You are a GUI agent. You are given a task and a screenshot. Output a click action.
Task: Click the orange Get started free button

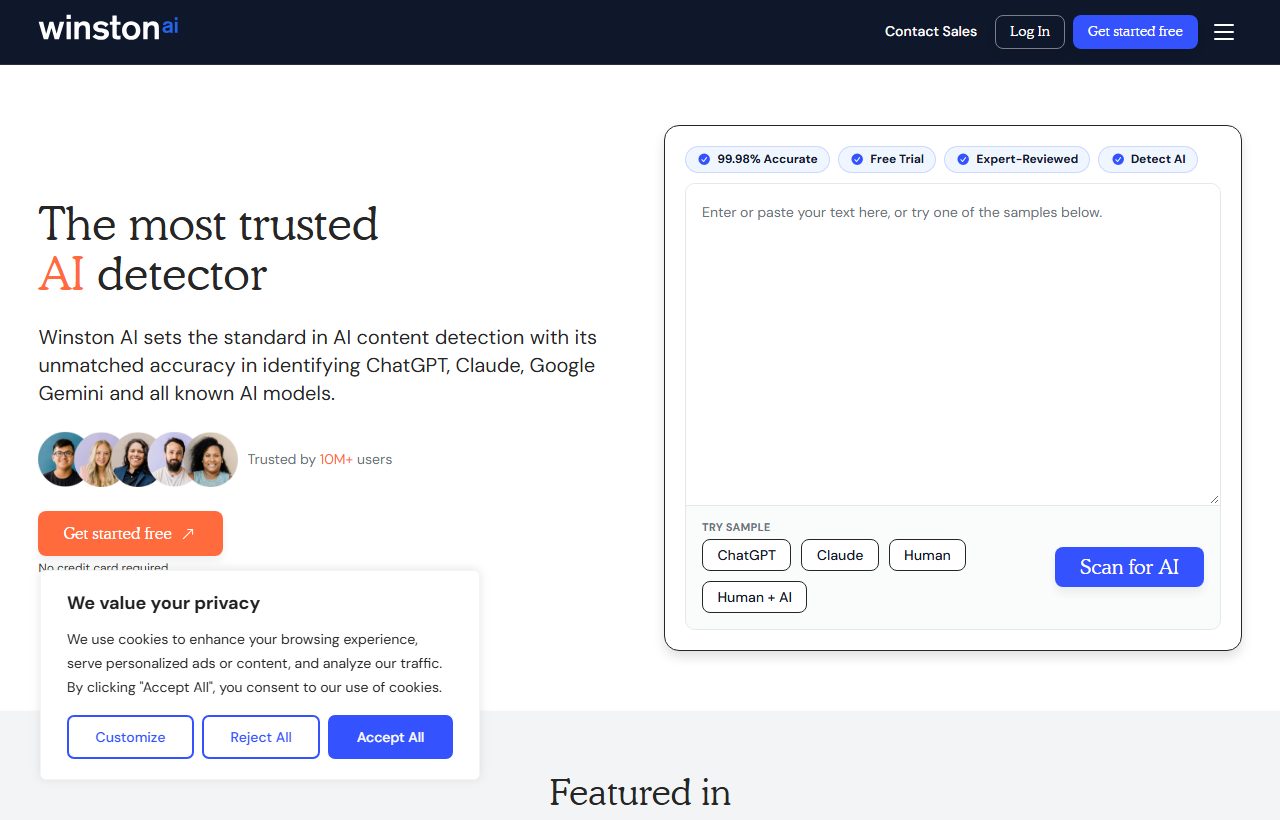tap(130, 534)
